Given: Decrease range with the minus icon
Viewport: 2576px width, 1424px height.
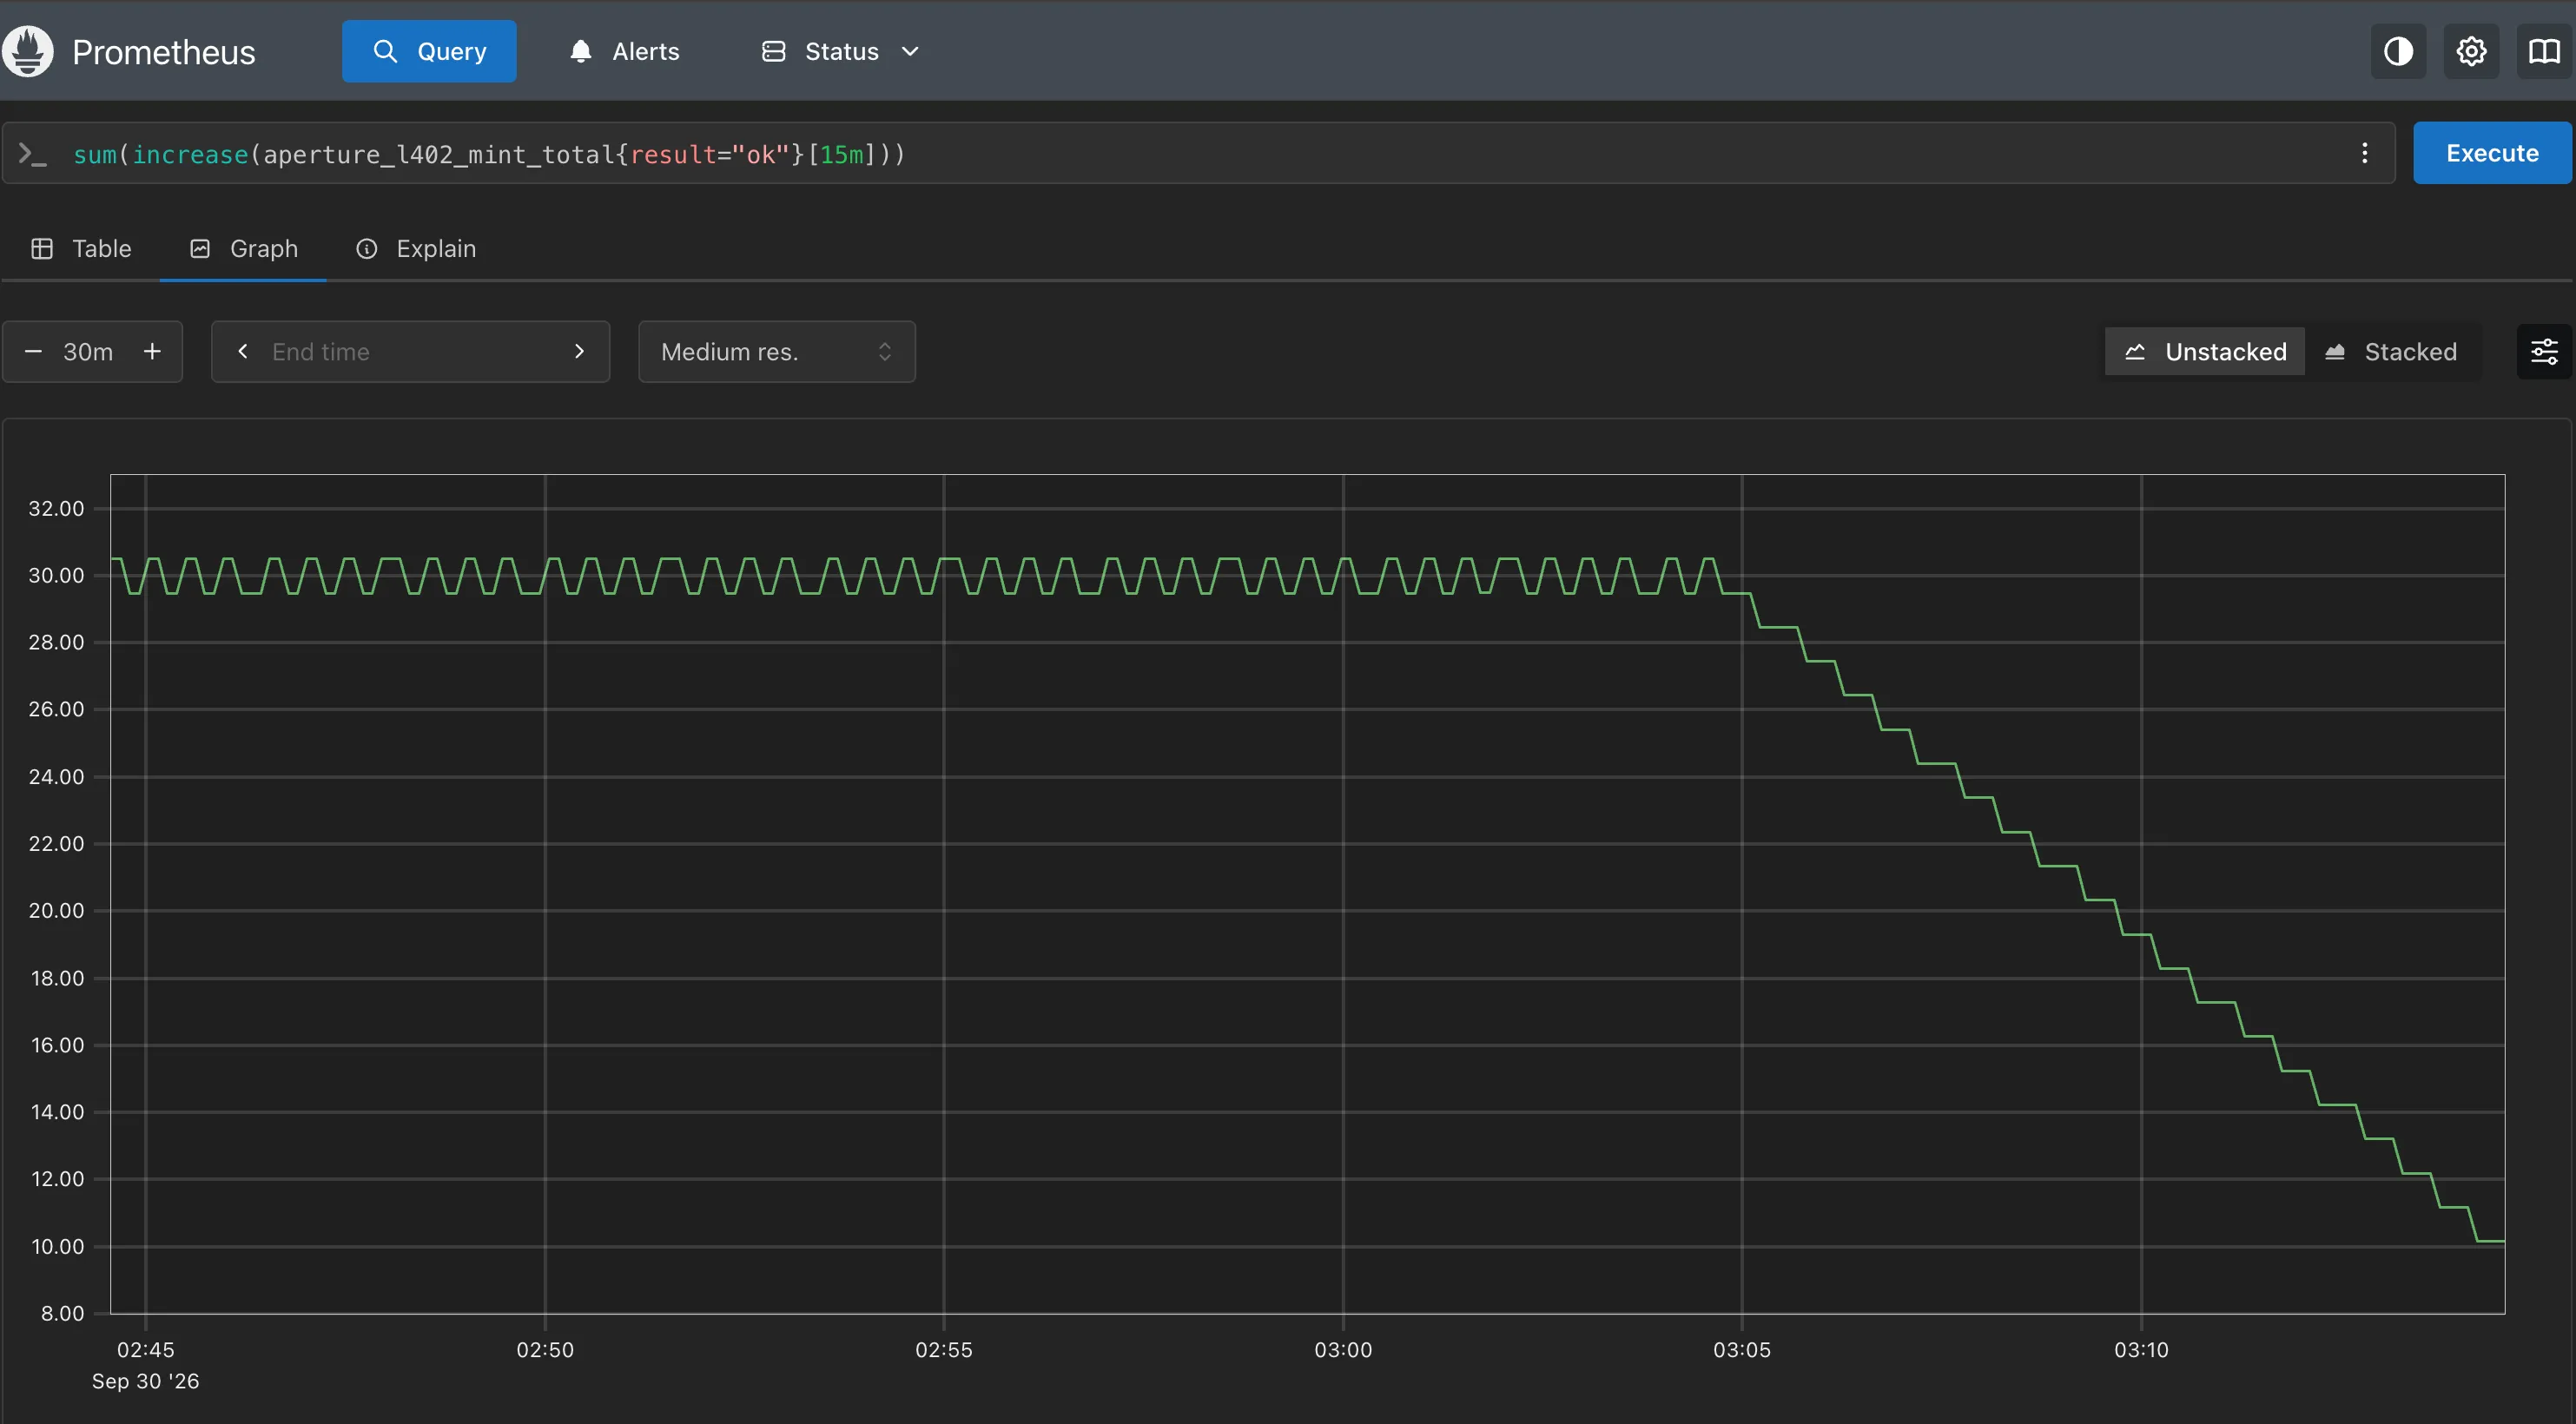Looking at the screenshot, I should coord(33,351).
